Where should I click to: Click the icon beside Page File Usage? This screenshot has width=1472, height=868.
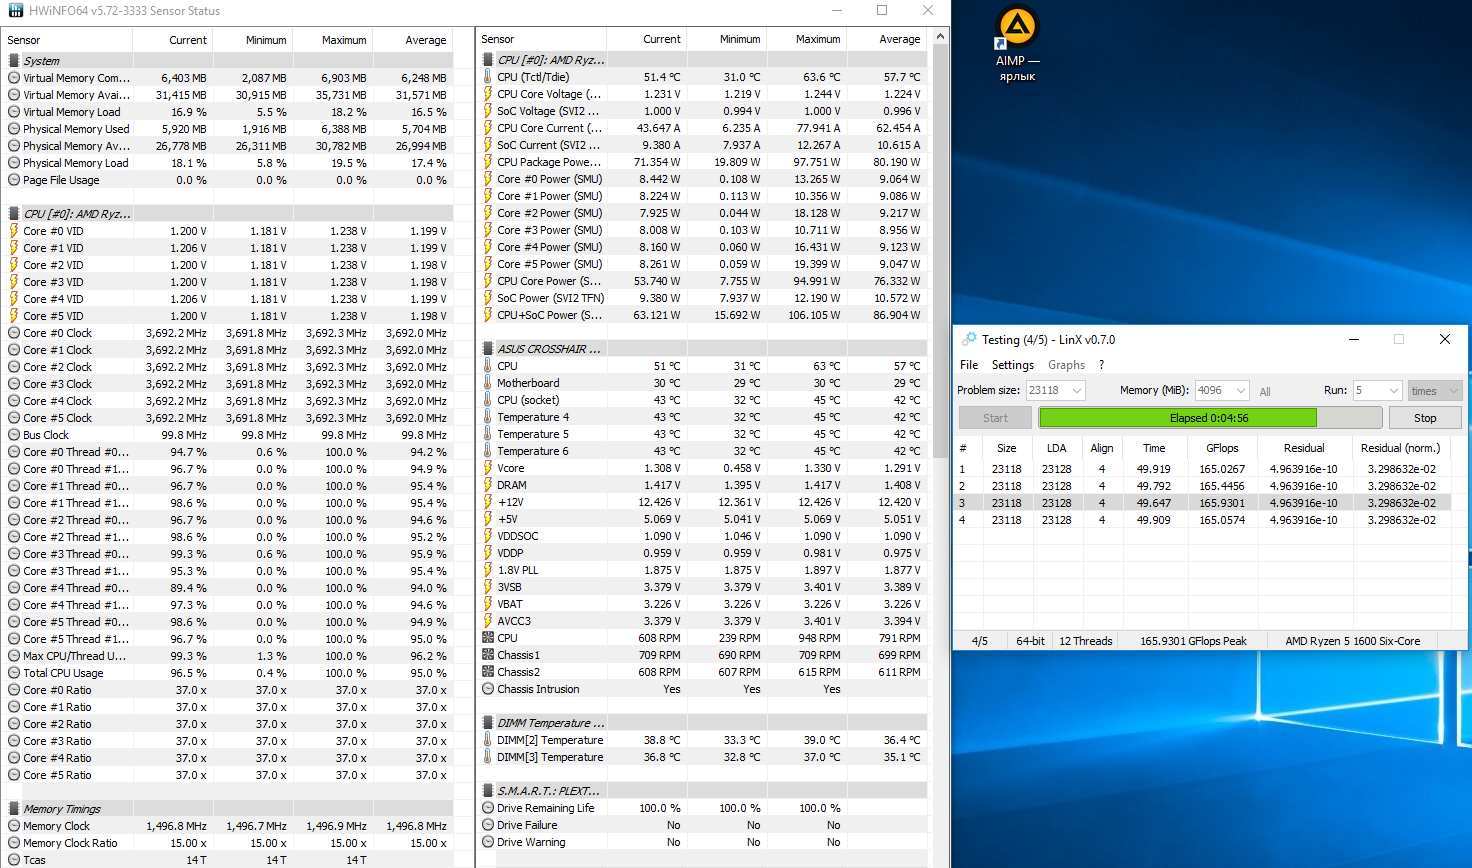tap(14, 180)
